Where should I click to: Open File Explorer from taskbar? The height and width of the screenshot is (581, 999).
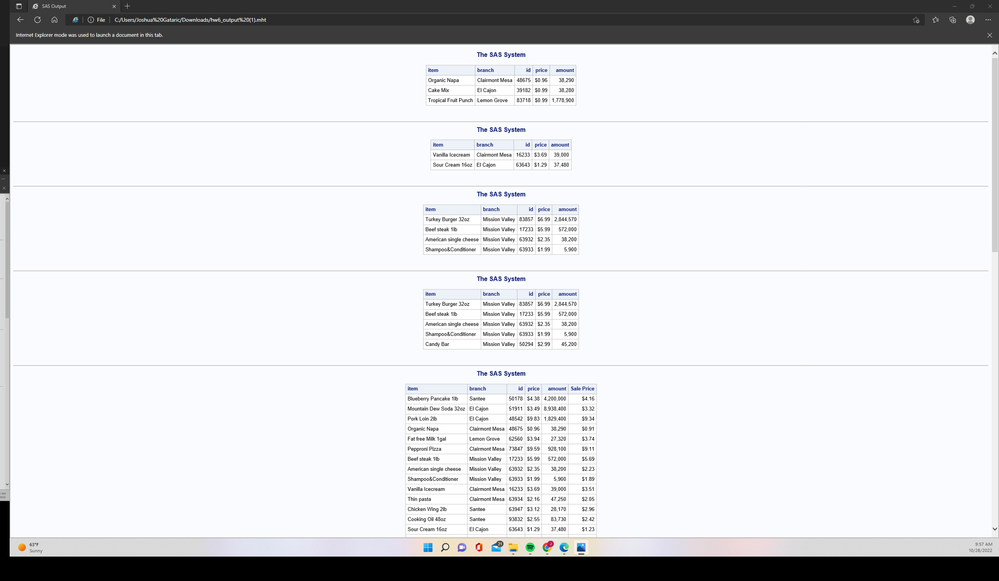(x=513, y=547)
